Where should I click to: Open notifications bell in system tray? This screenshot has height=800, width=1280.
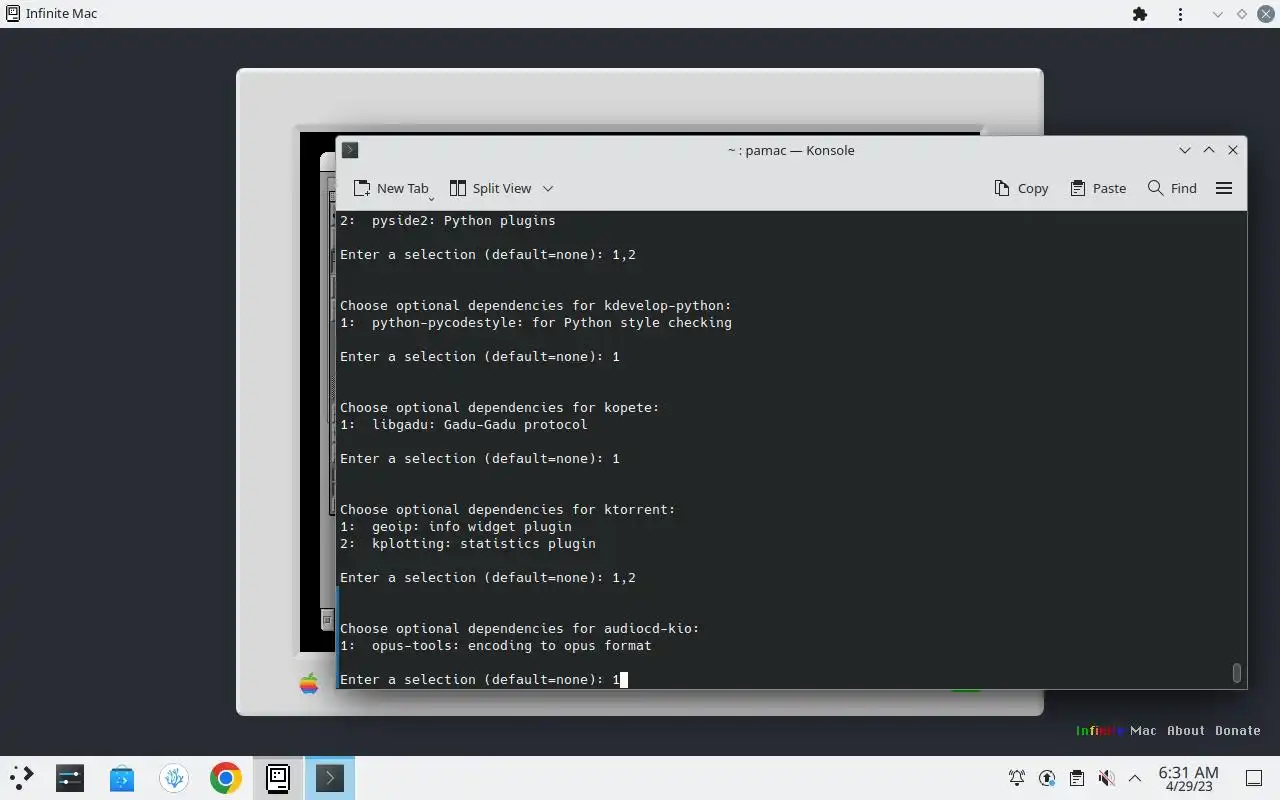tap(1017, 778)
